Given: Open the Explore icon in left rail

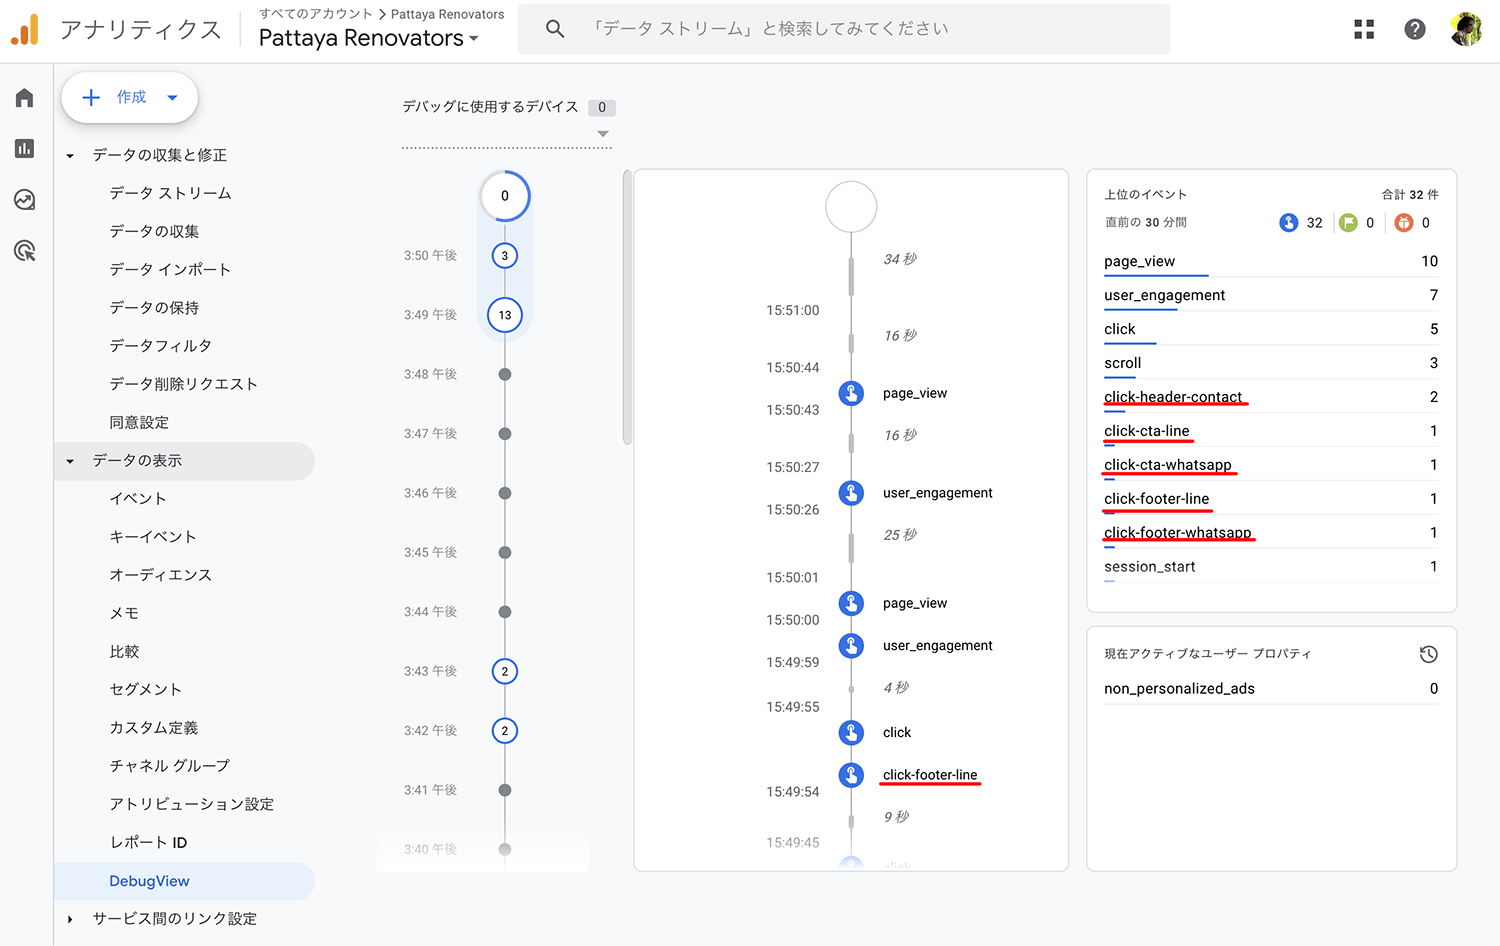Looking at the screenshot, I should click(25, 199).
